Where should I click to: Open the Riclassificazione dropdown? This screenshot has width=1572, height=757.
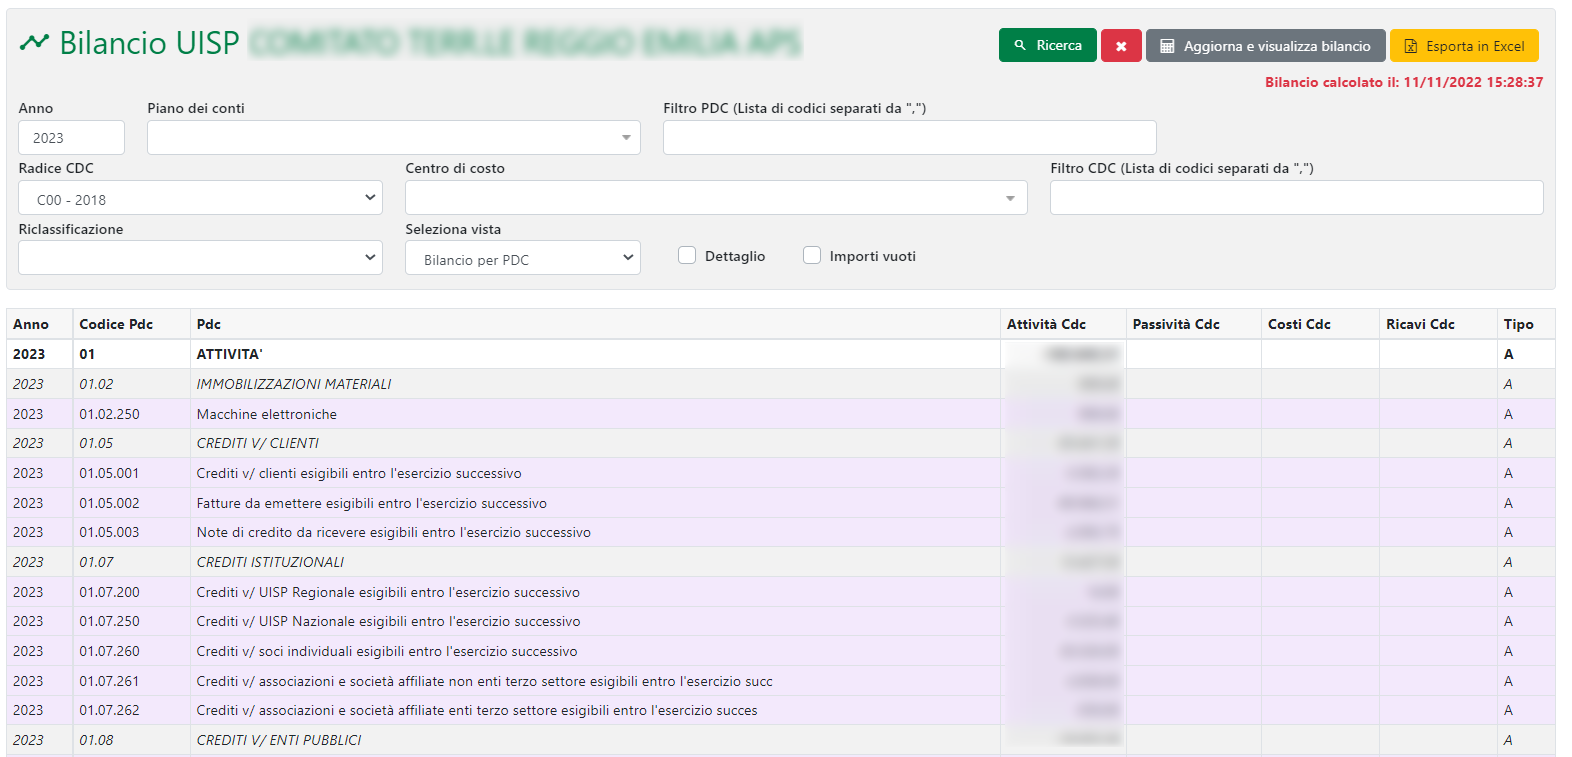tap(200, 258)
